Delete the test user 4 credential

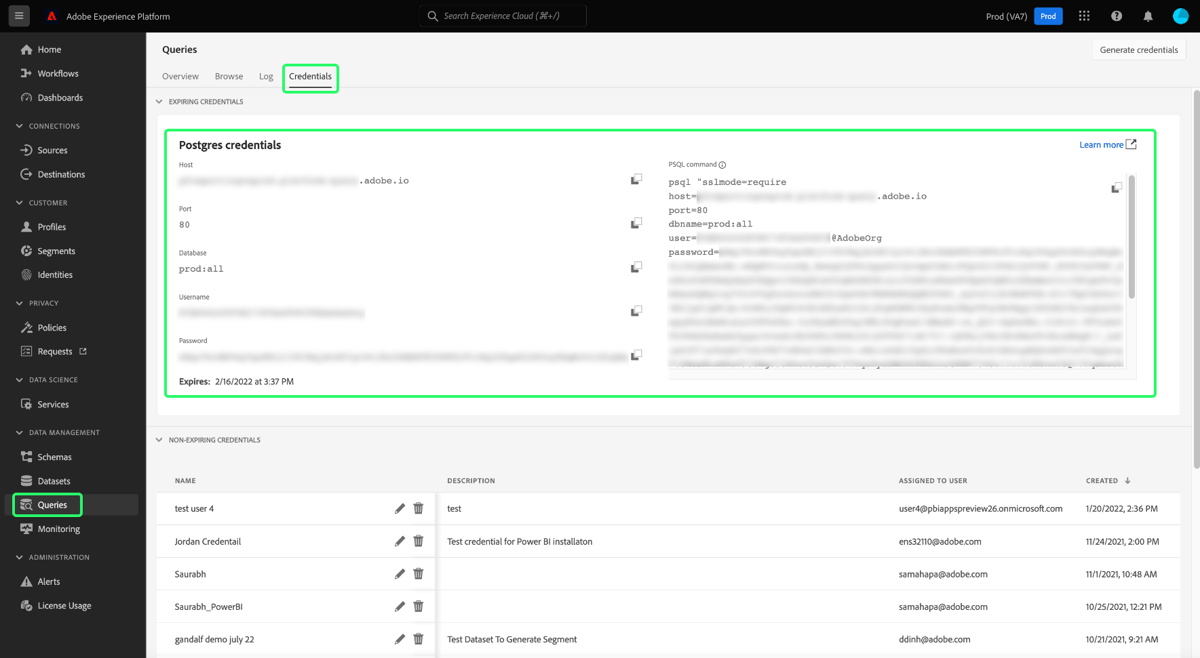pyautogui.click(x=418, y=508)
